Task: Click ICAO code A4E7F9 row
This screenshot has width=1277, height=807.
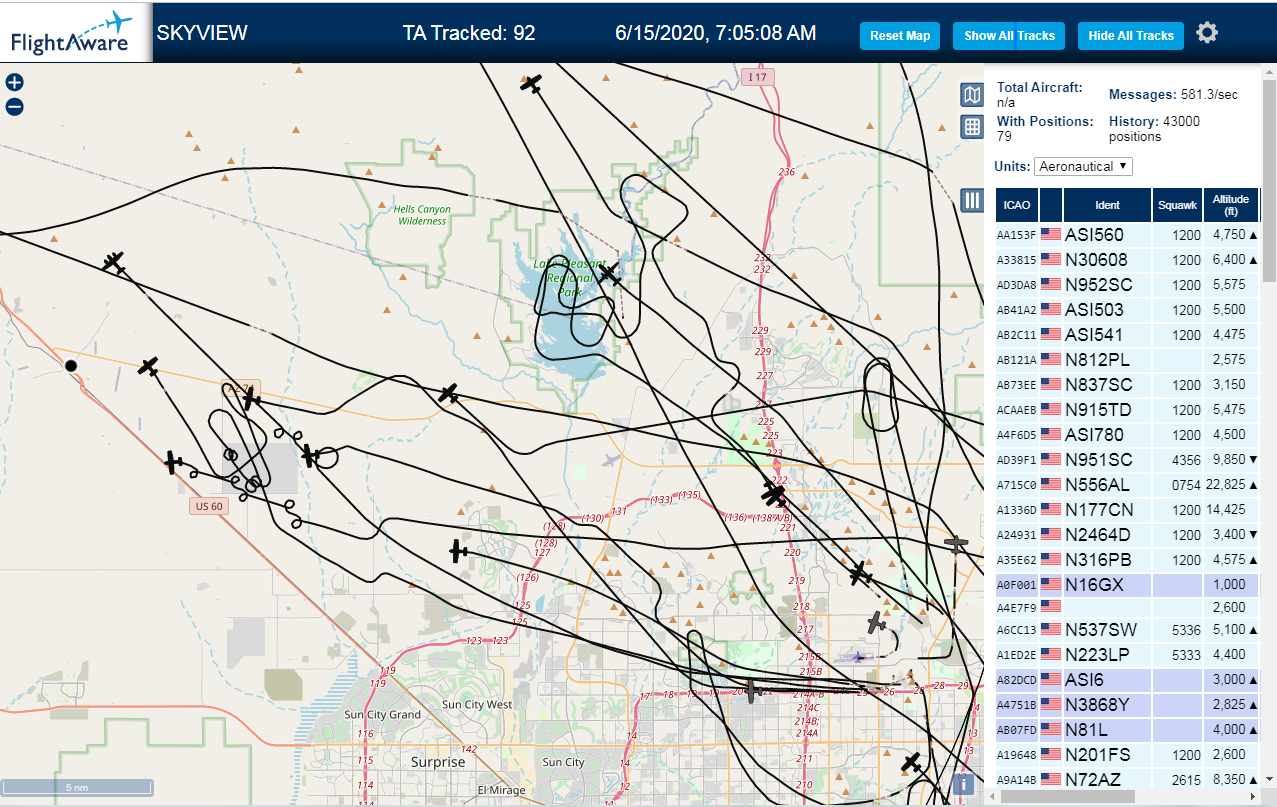Action: point(1128,607)
